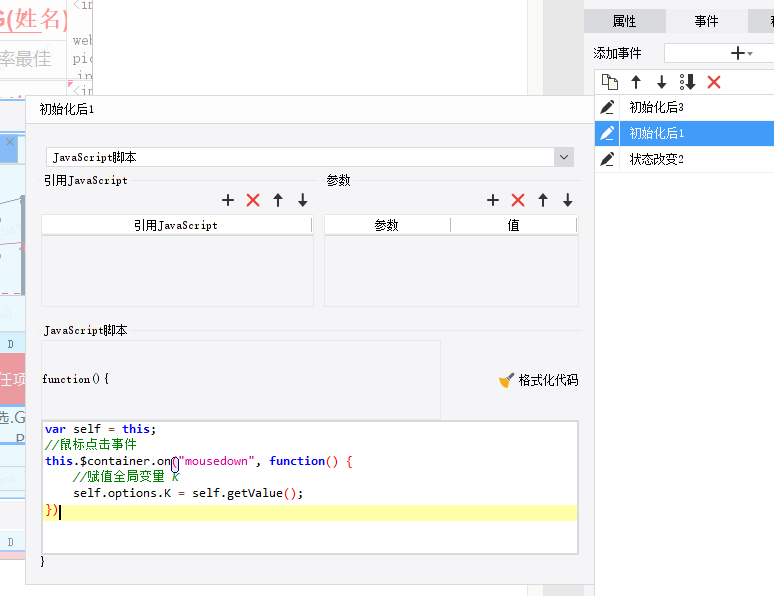Click the 初始化后1 dialog title
Viewport: 774px width, 596px height.
[x=67, y=109]
